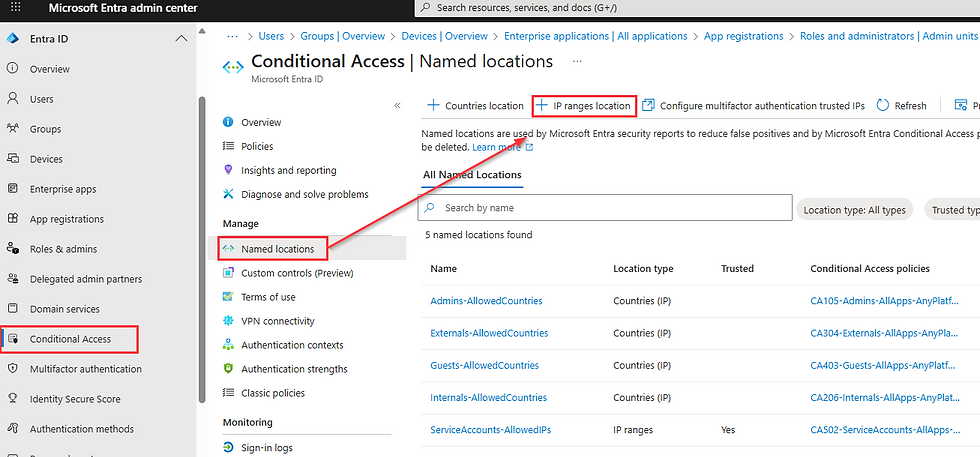Click the Identity Secure Score trophy icon
Image resolution: width=980 pixels, height=457 pixels.
pyautogui.click(x=12, y=399)
